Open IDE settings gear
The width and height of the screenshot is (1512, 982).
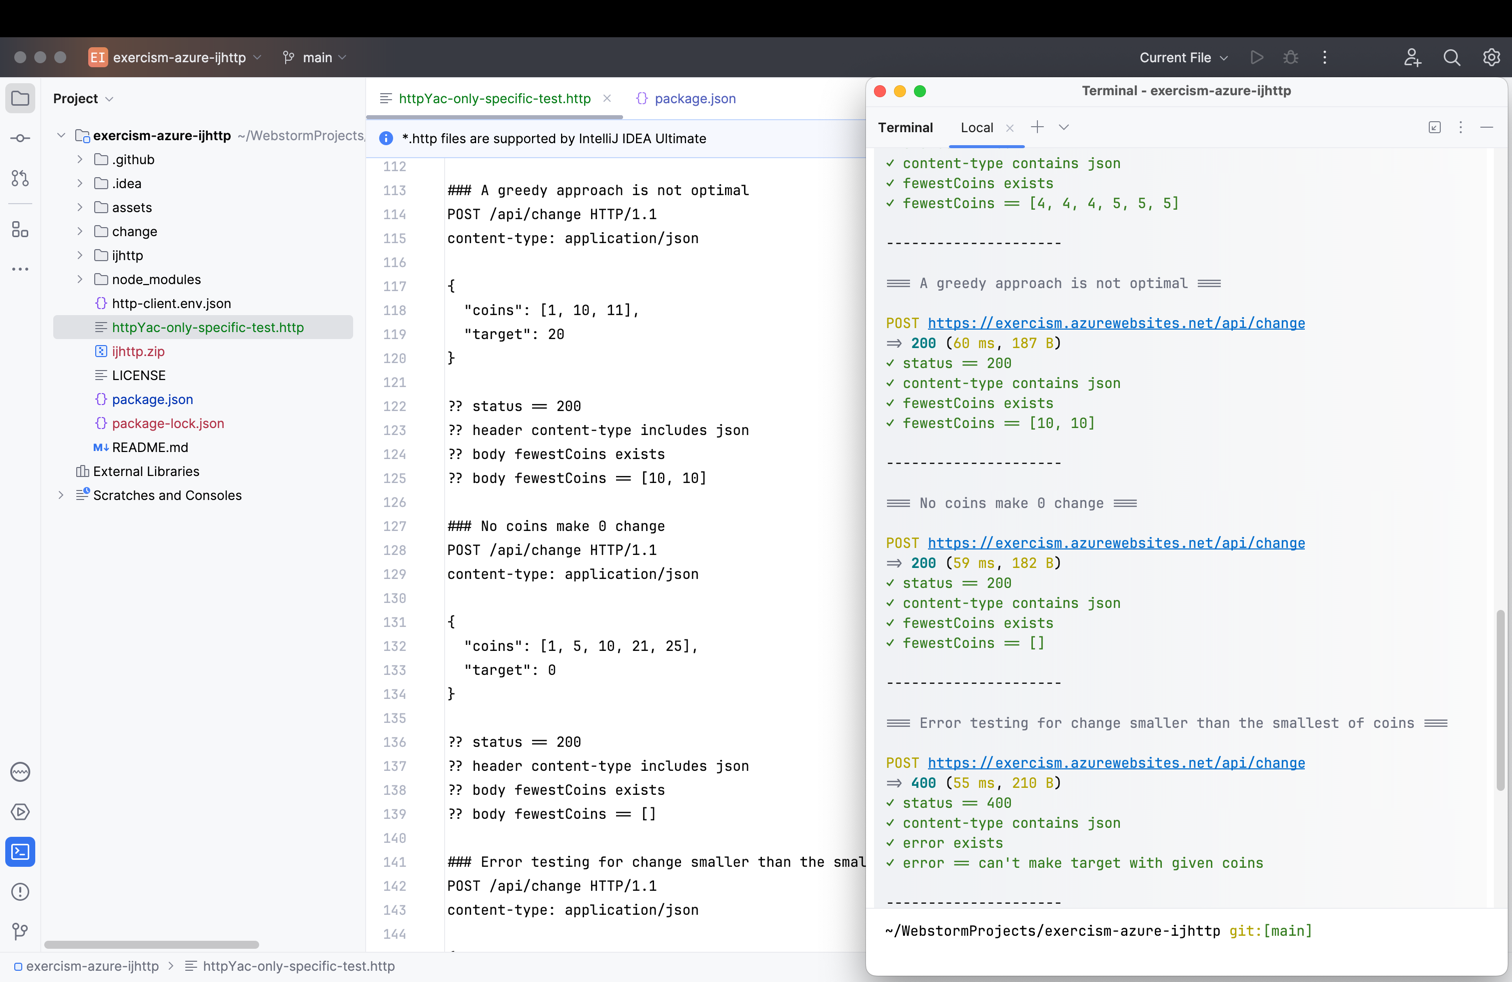coord(1491,58)
